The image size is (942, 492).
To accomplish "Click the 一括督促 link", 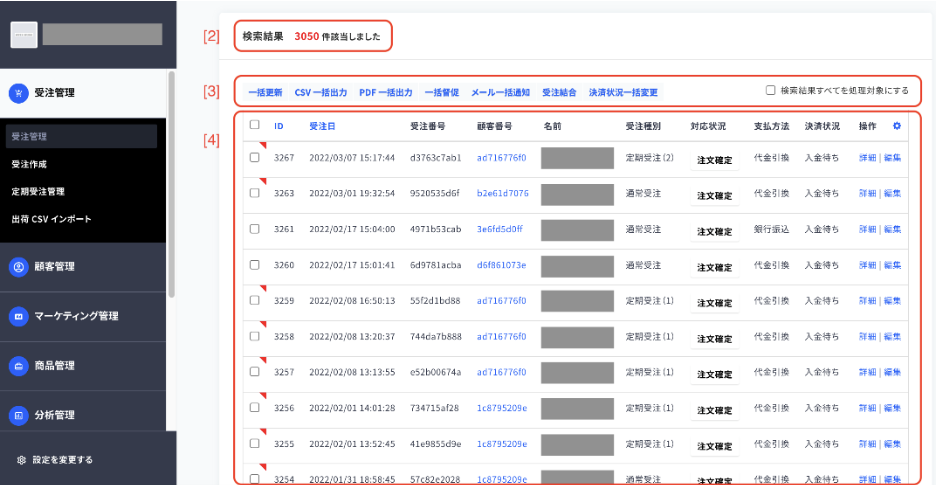I will [x=442, y=93].
